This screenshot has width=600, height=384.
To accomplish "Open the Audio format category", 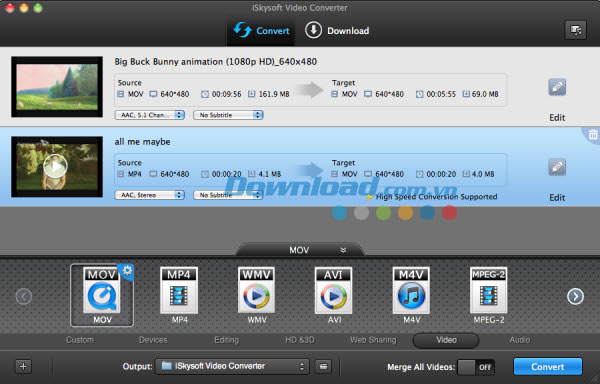I will (520, 340).
